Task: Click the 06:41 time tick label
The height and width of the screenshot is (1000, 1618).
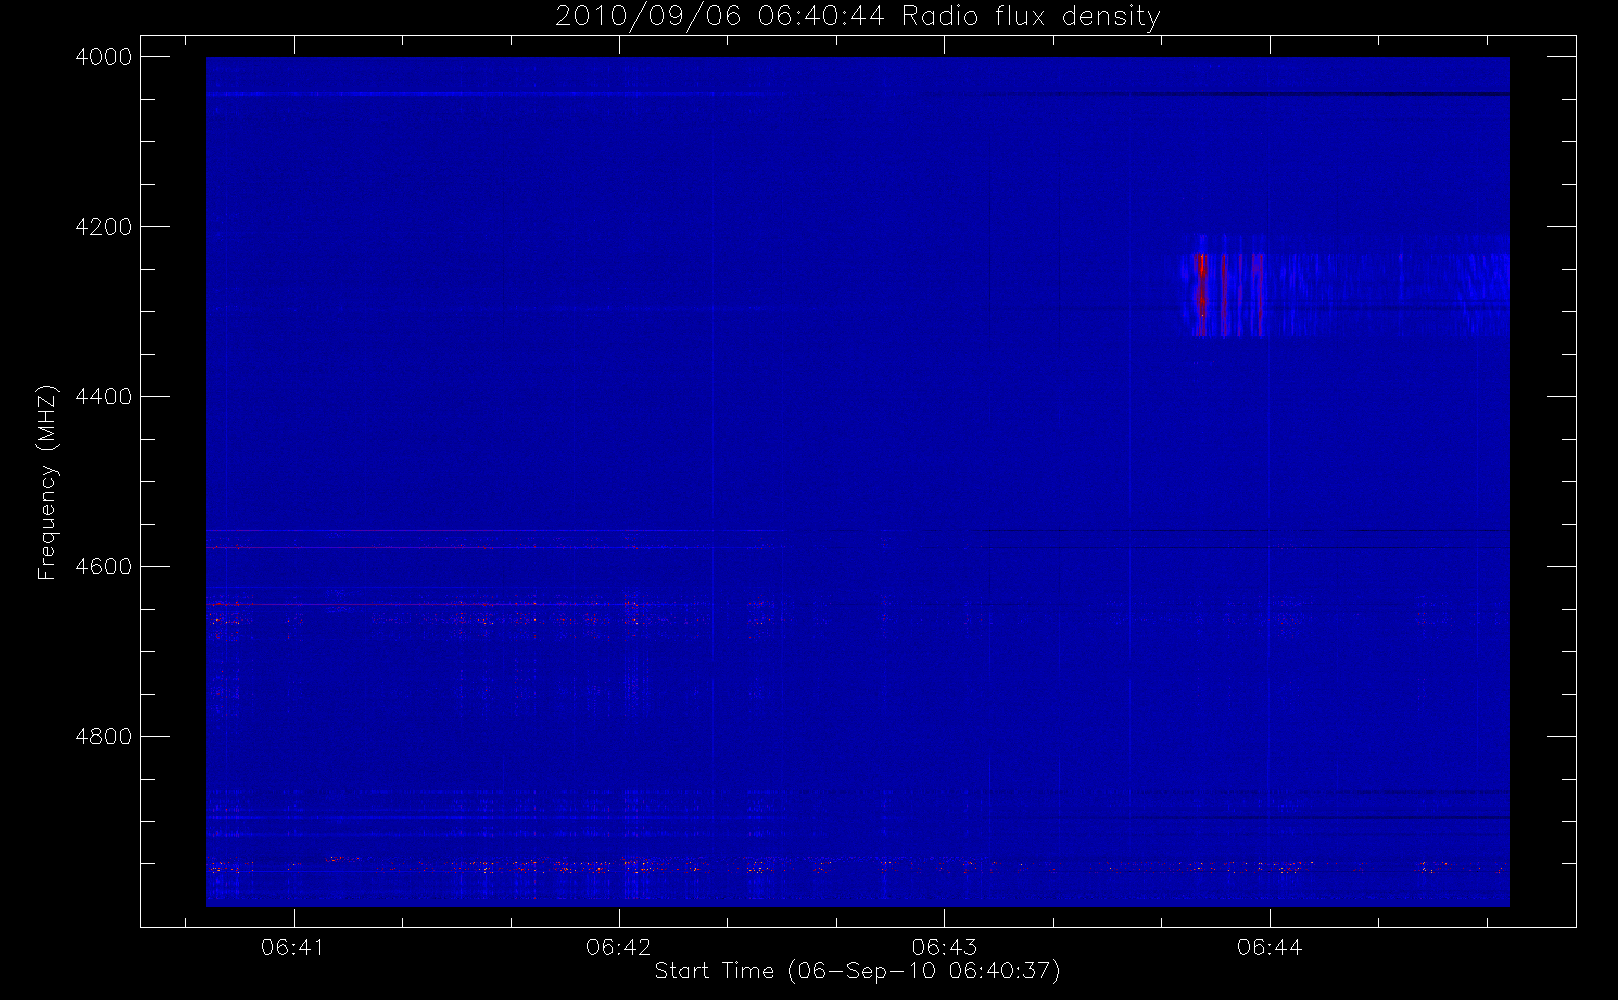Action: pos(293,947)
